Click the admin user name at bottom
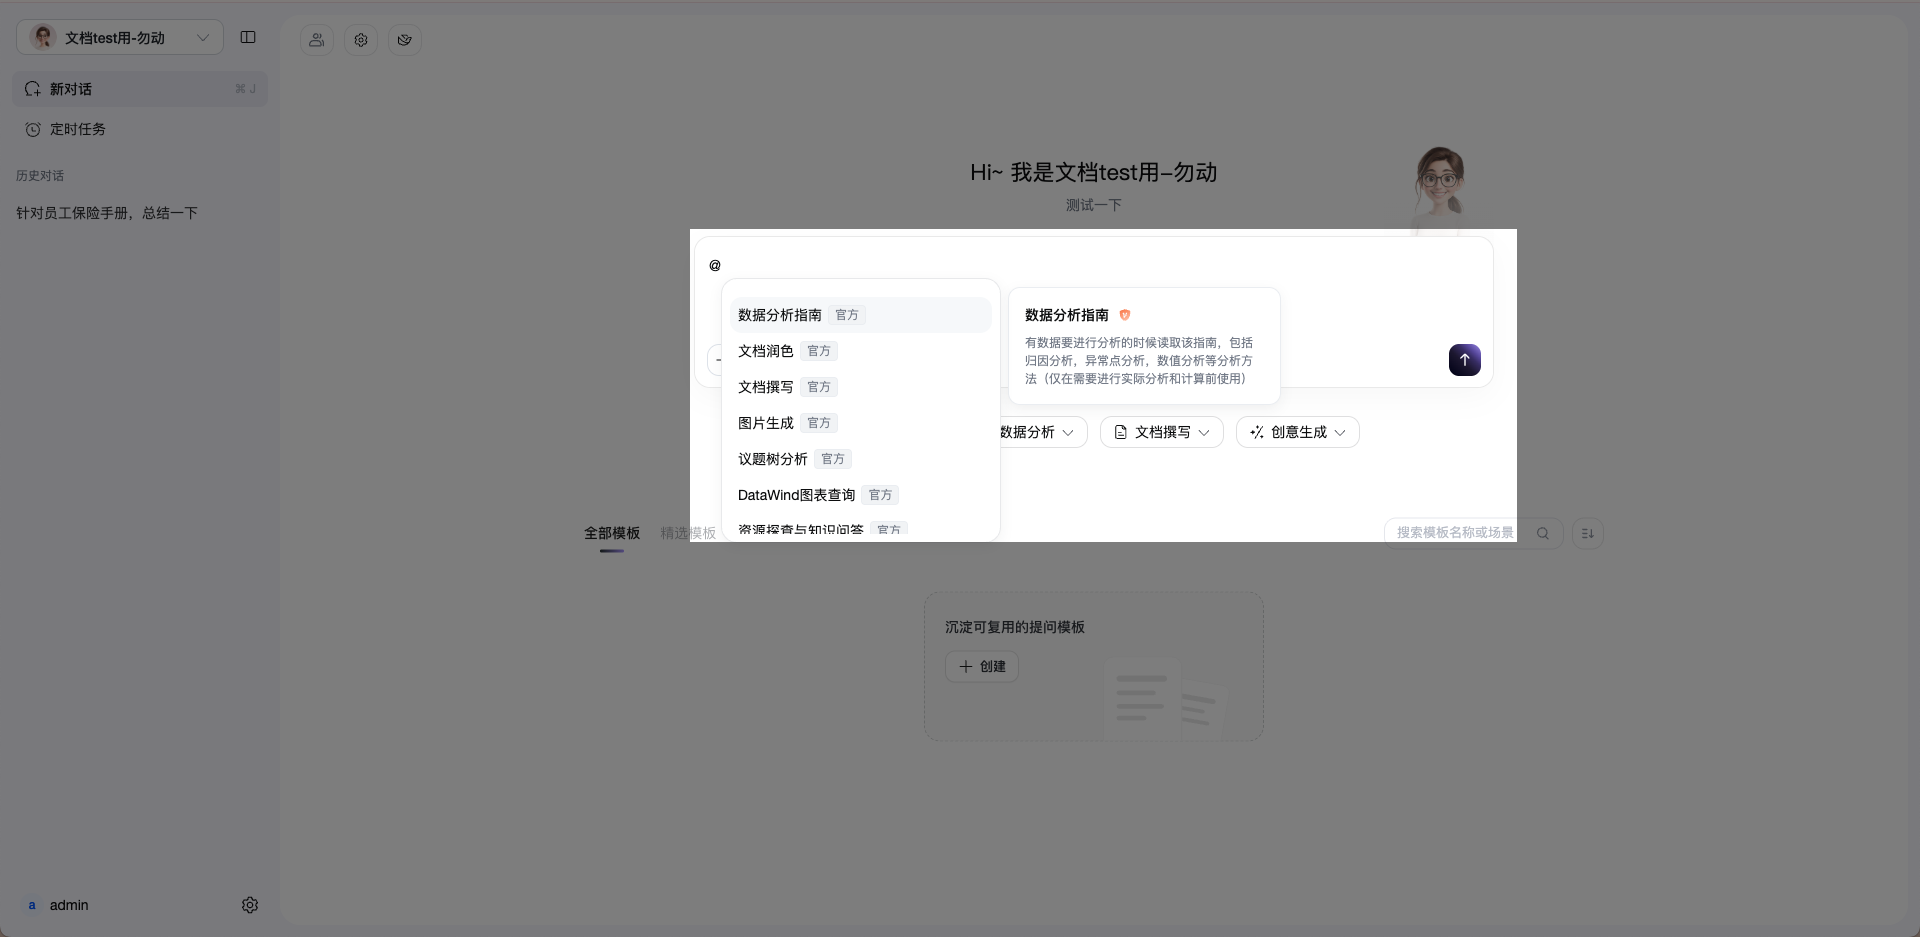Image resolution: width=1920 pixels, height=937 pixels. [x=69, y=905]
